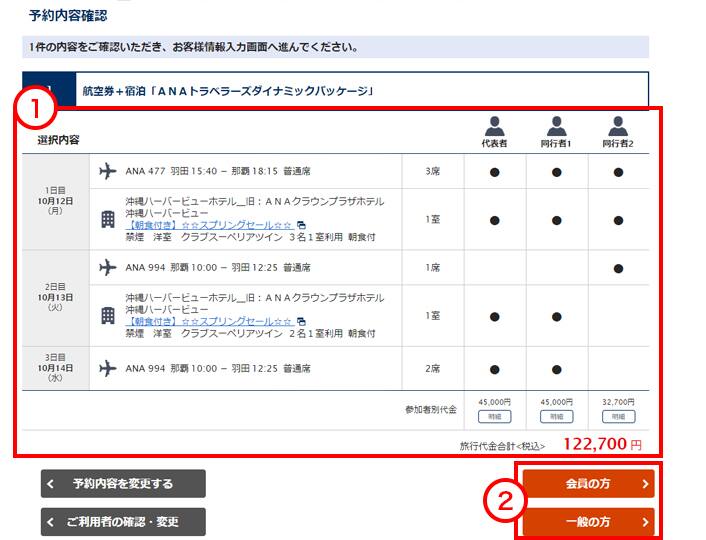Click the ご利用者の確認・変更 button
Viewport: 706px width, 540px height.
(x=123, y=522)
